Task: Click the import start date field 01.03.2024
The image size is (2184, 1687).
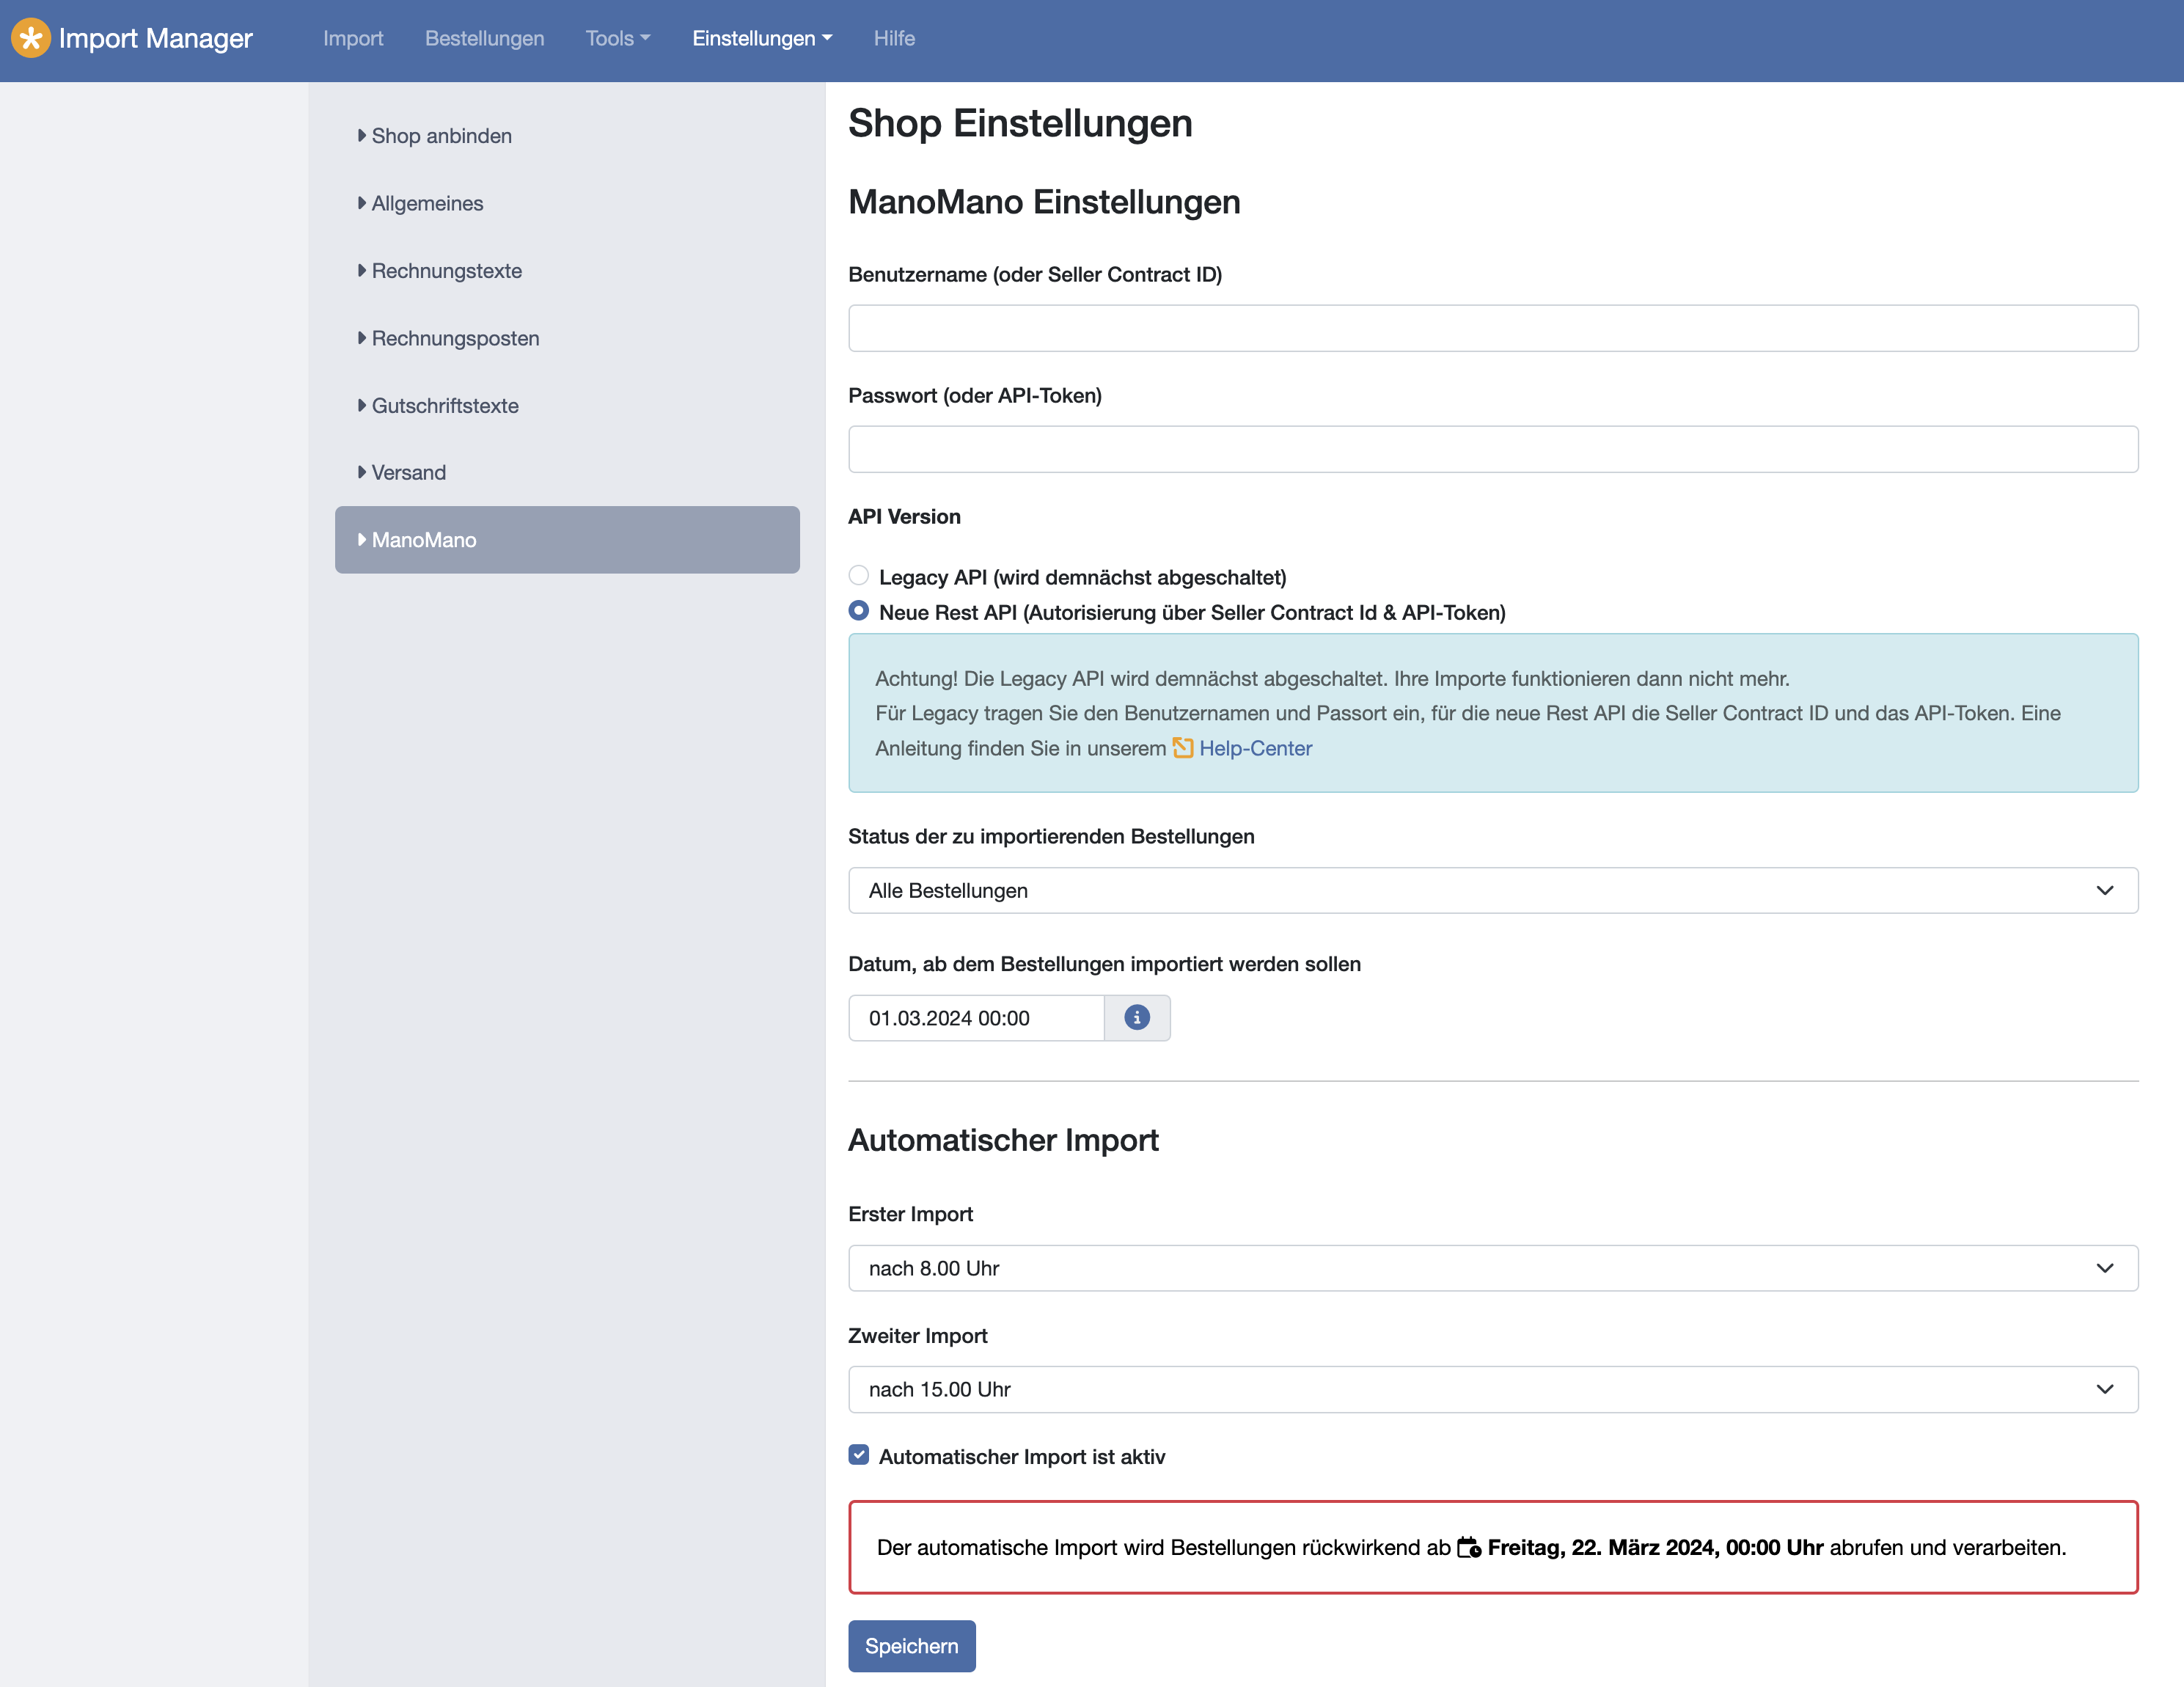Action: [x=976, y=1018]
